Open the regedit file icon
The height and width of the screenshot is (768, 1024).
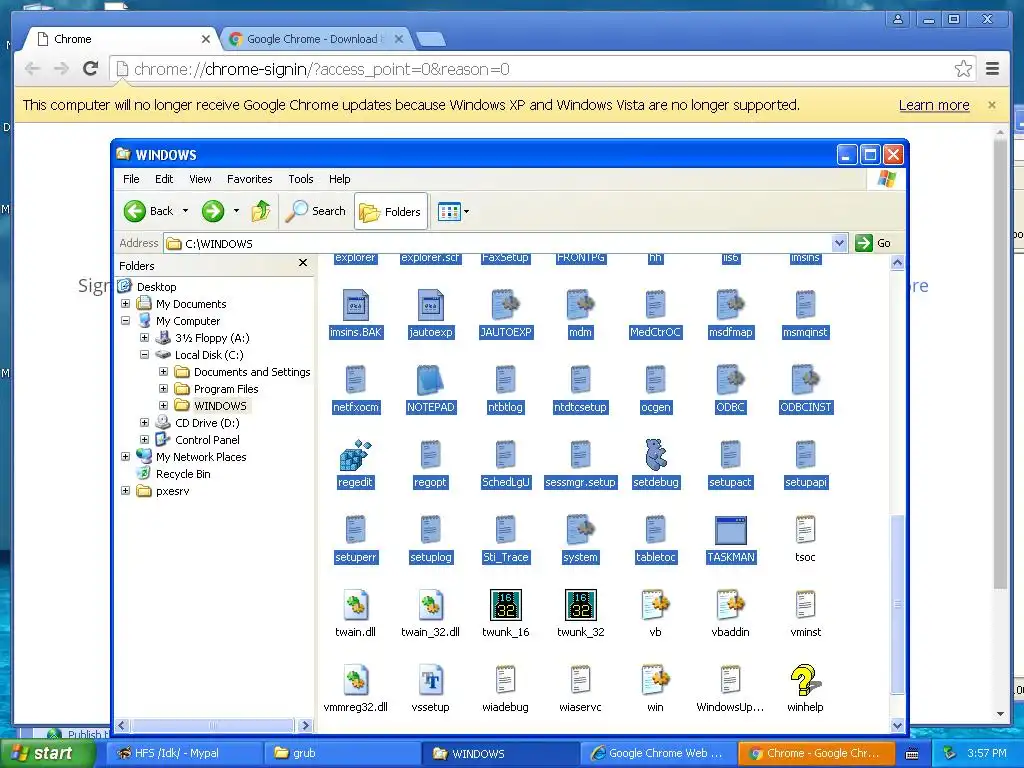(355, 455)
